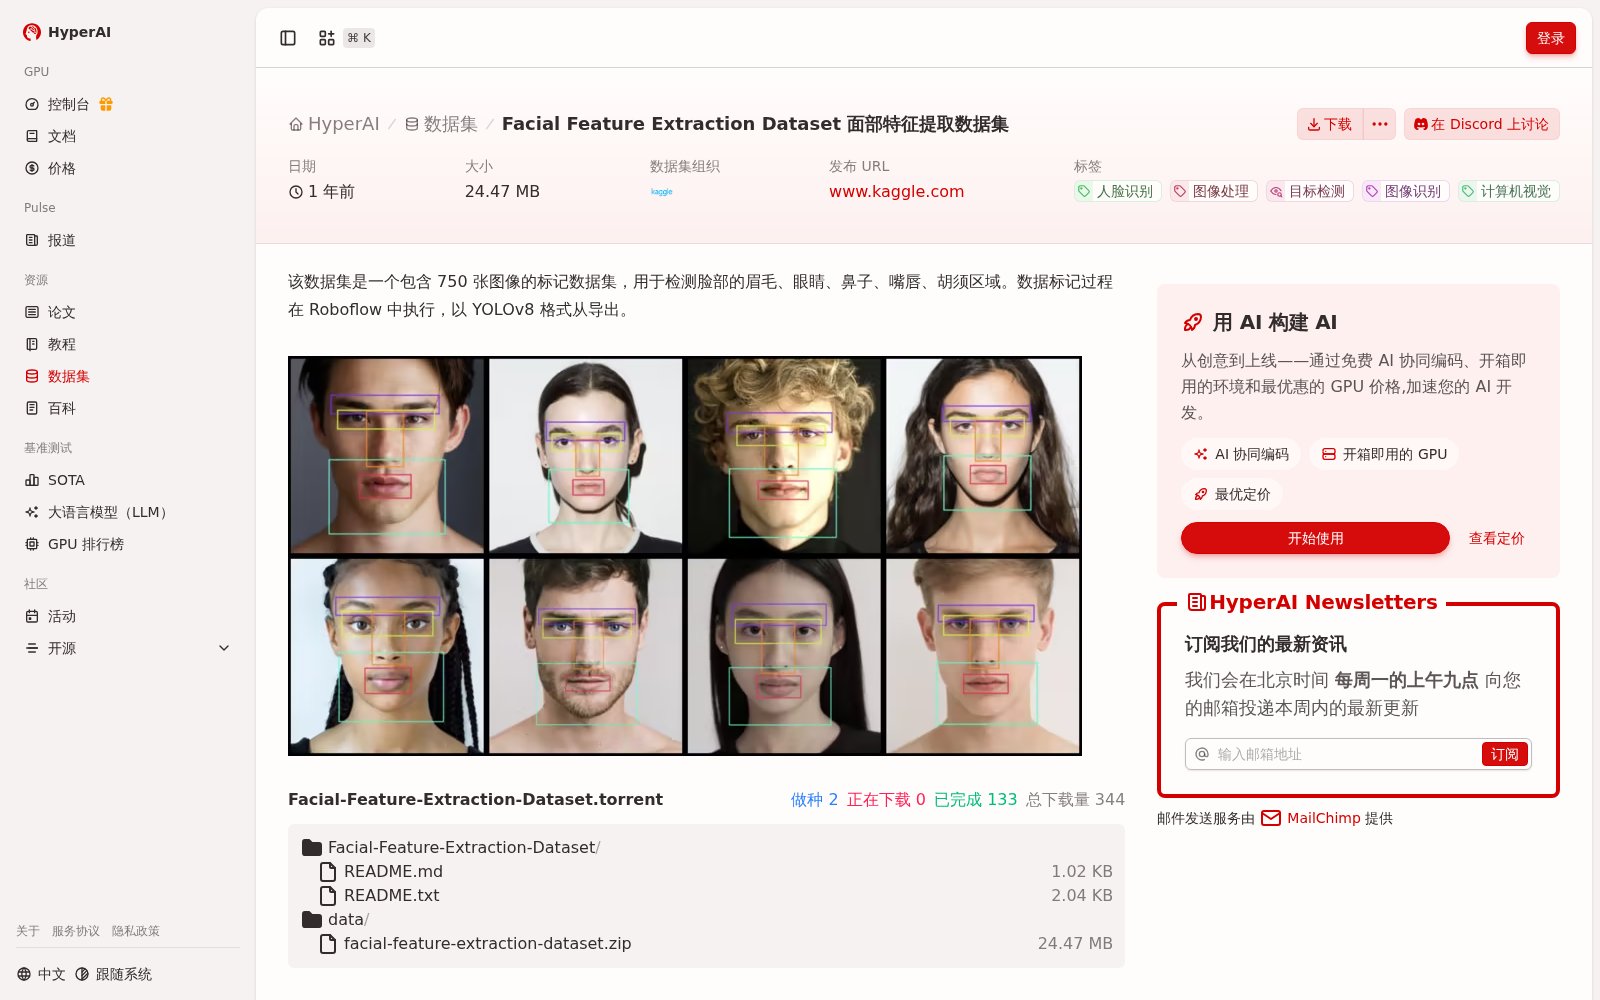Click the 已完成 133 status text
The image size is (1600, 1000).
[975, 799]
